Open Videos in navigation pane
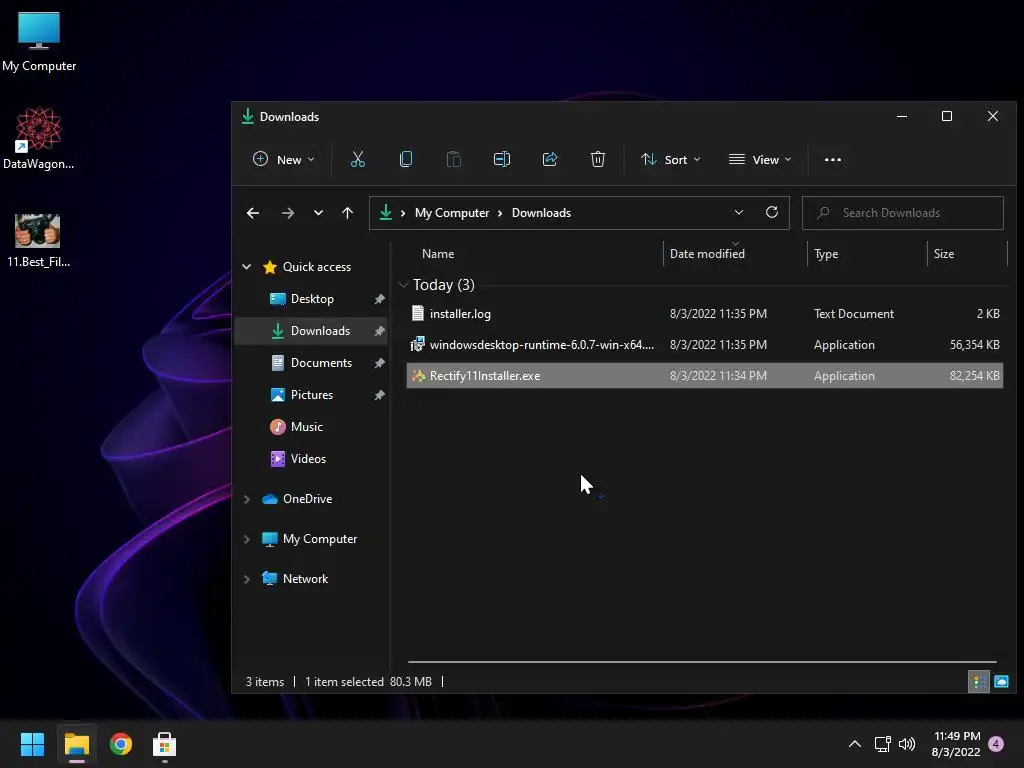Viewport: 1024px width, 768px height. tap(308, 459)
